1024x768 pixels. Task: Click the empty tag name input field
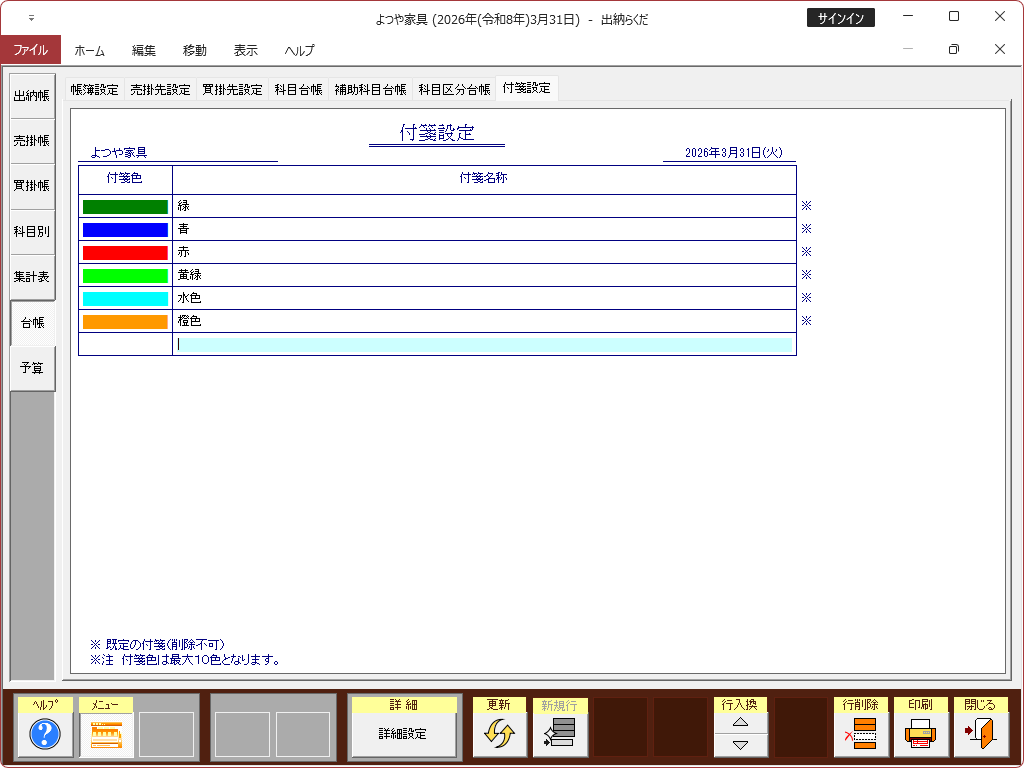(x=485, y=345)
